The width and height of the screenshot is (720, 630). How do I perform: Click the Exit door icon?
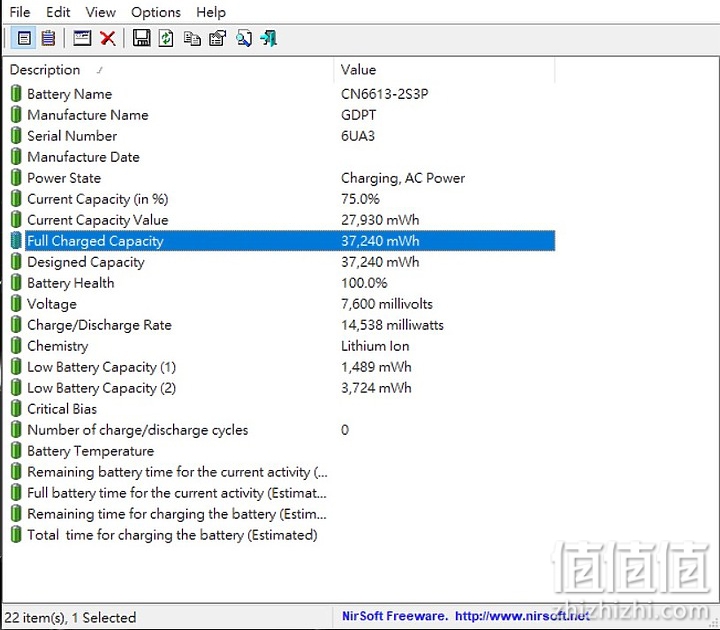point(269,38)
